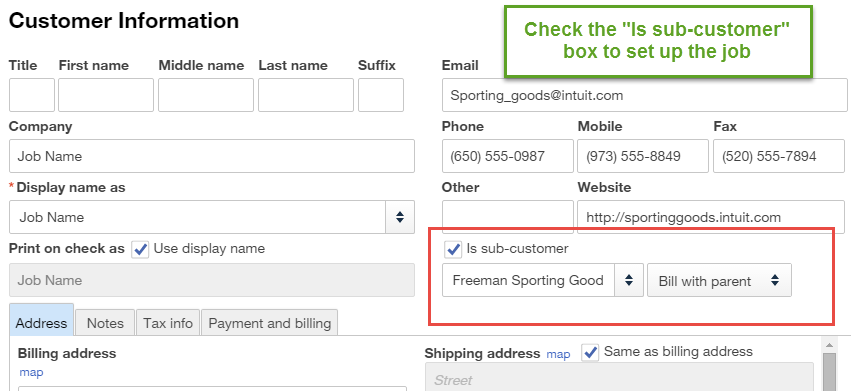Switch to the Notes tab

point(105,323)
